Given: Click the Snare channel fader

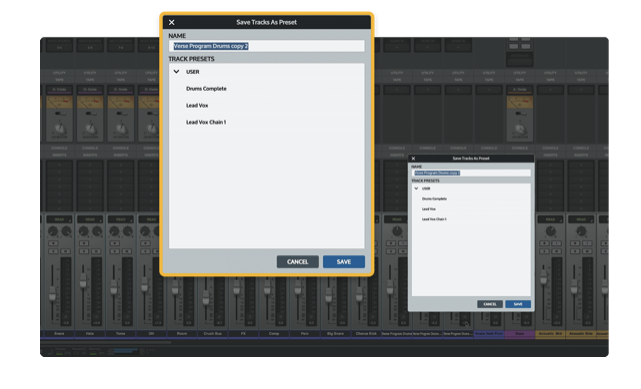Looking at the screenshot, I should pyautogui.click(x=52, y=293).
